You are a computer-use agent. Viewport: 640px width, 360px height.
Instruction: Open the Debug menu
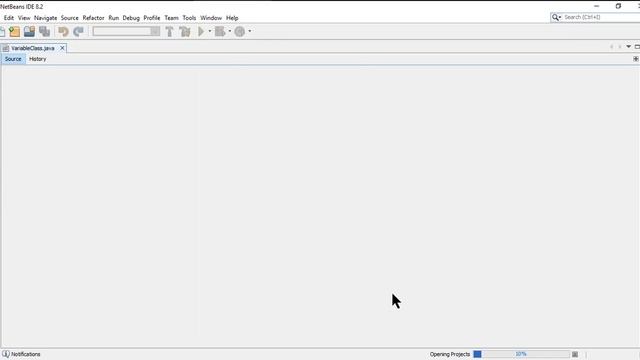(131, 18)
